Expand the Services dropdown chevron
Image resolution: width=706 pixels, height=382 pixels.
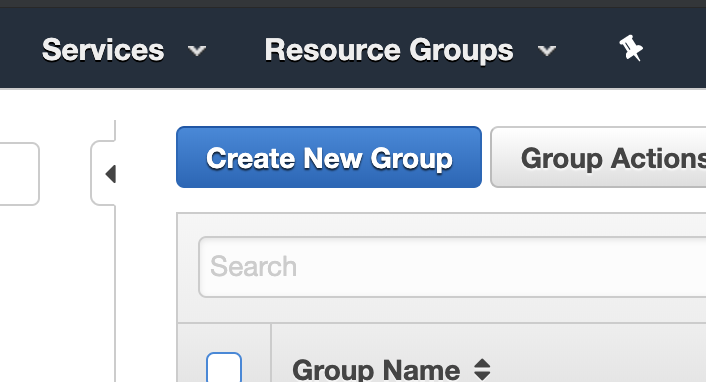tap(197, 50)
